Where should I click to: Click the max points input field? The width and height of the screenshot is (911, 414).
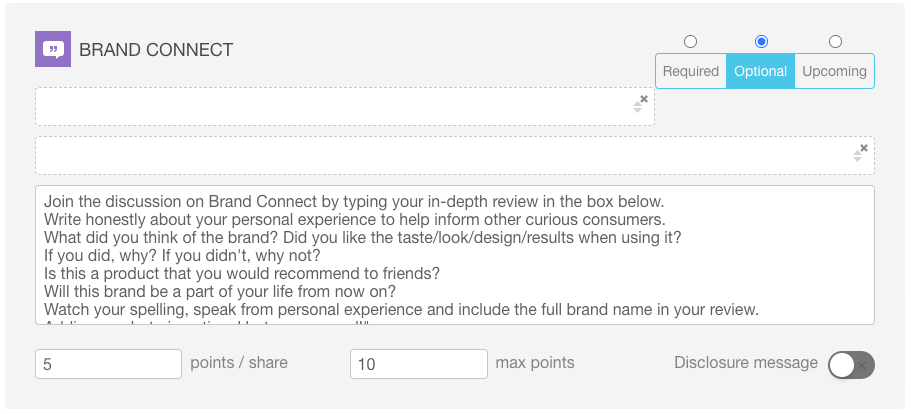tap(419, 364)
